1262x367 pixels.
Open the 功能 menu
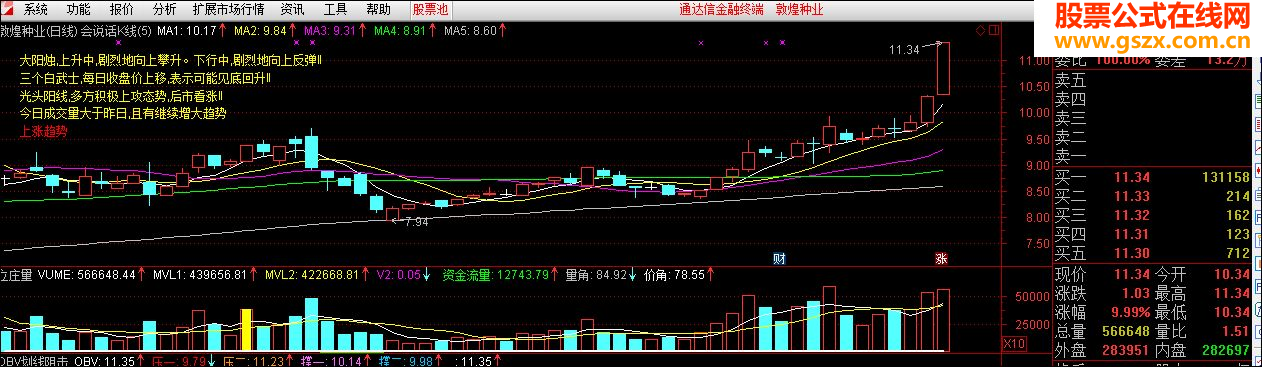click(x=78, y=9)
